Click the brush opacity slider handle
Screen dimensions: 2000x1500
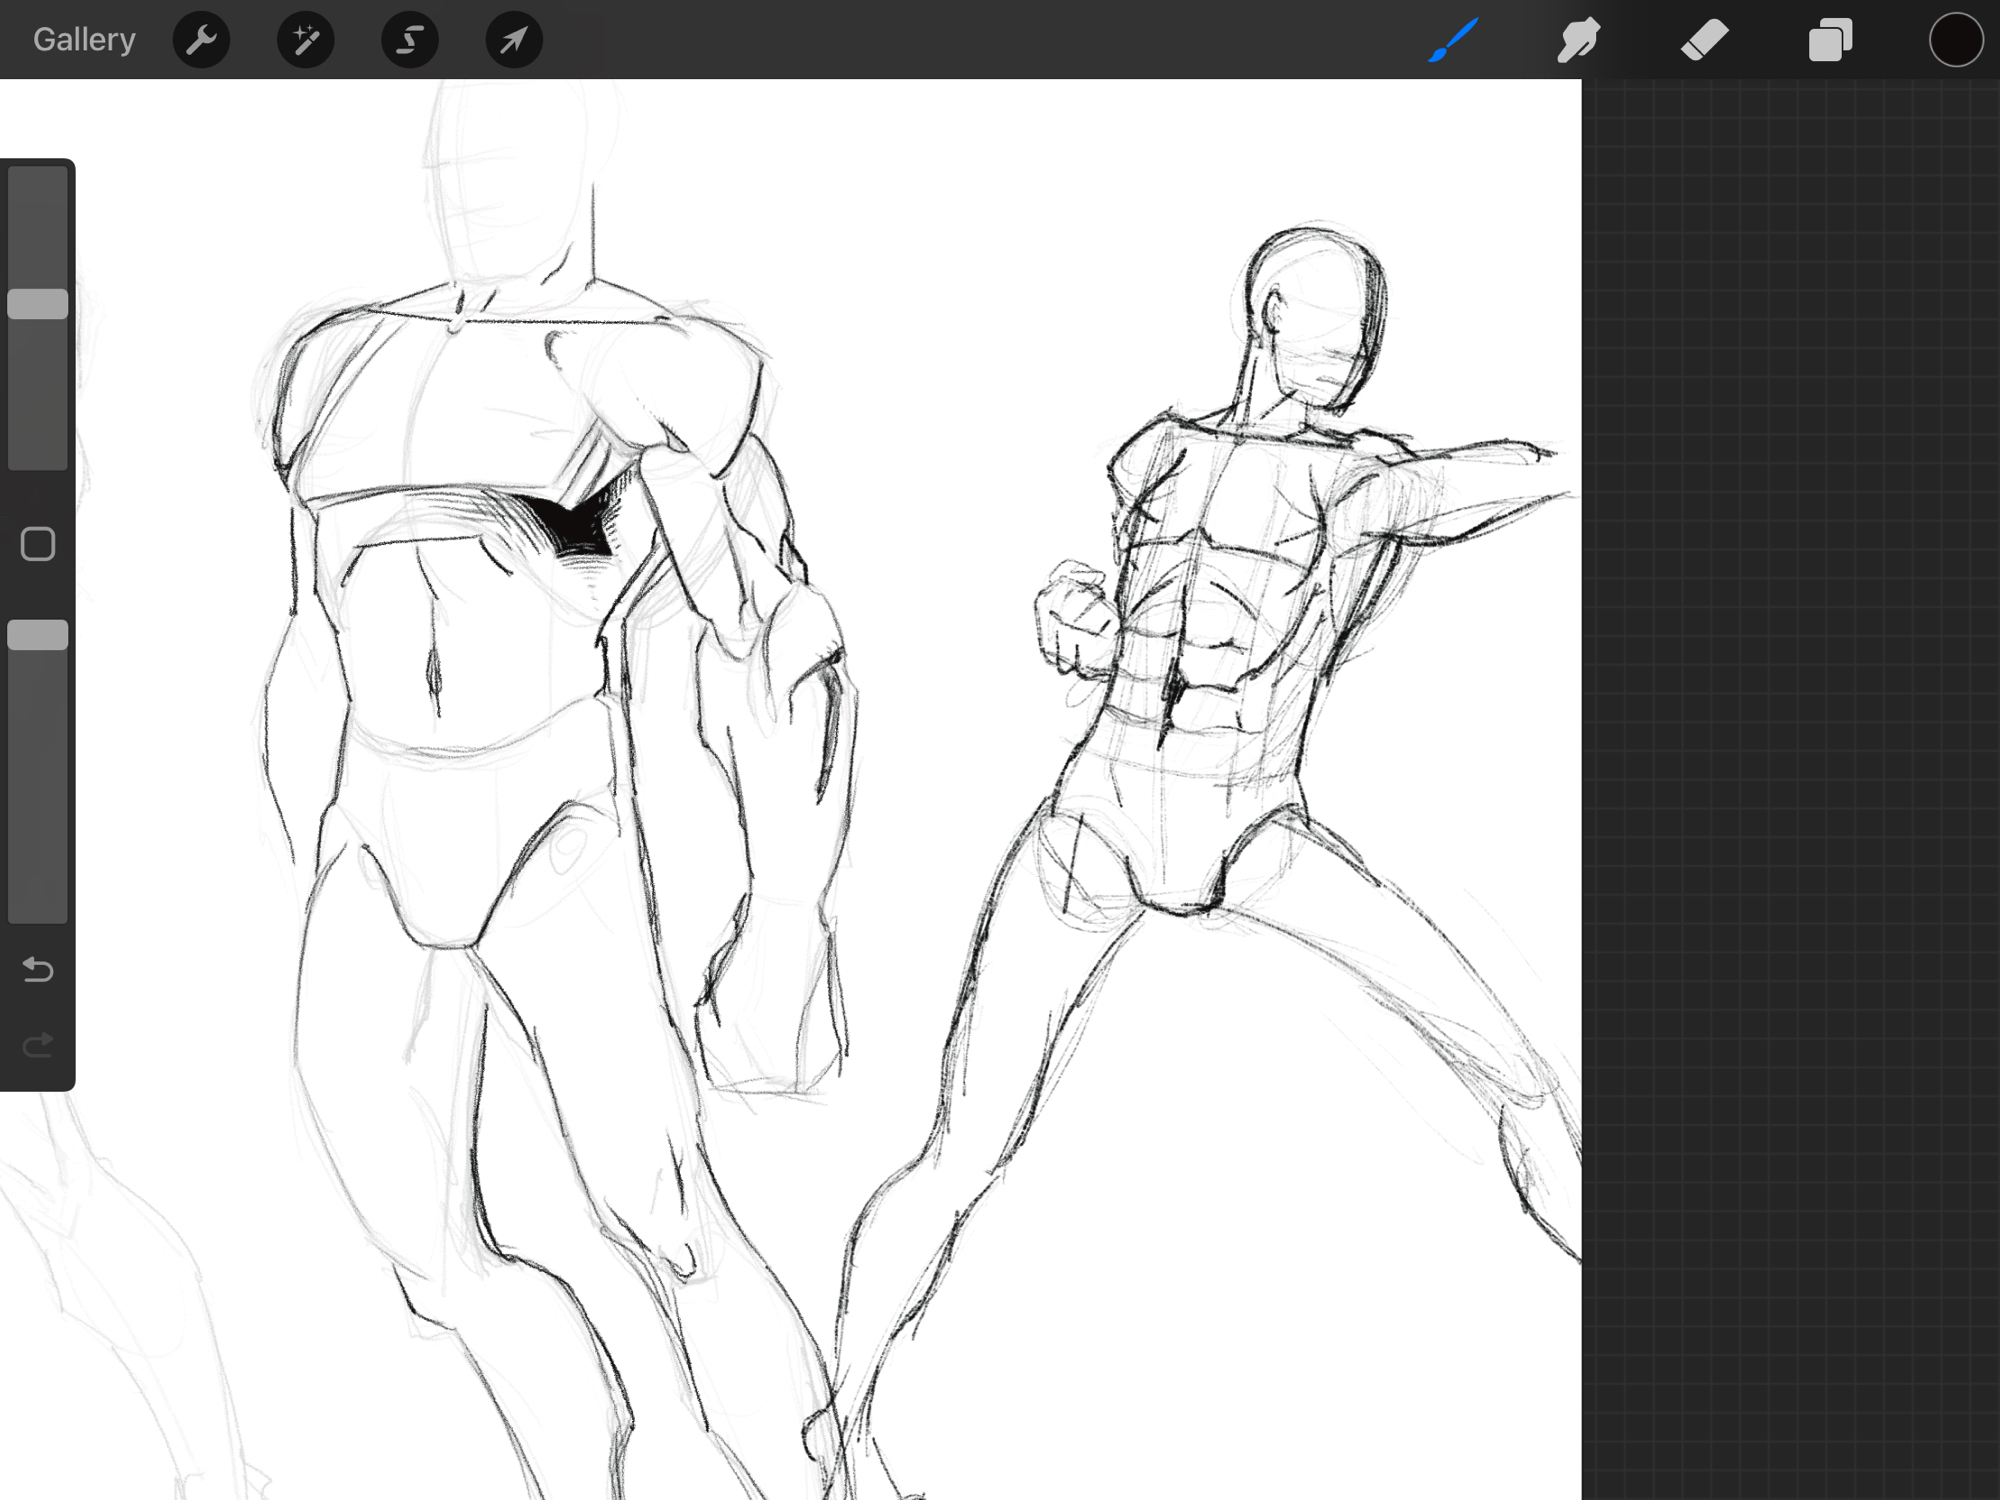(x=38, y=635)
